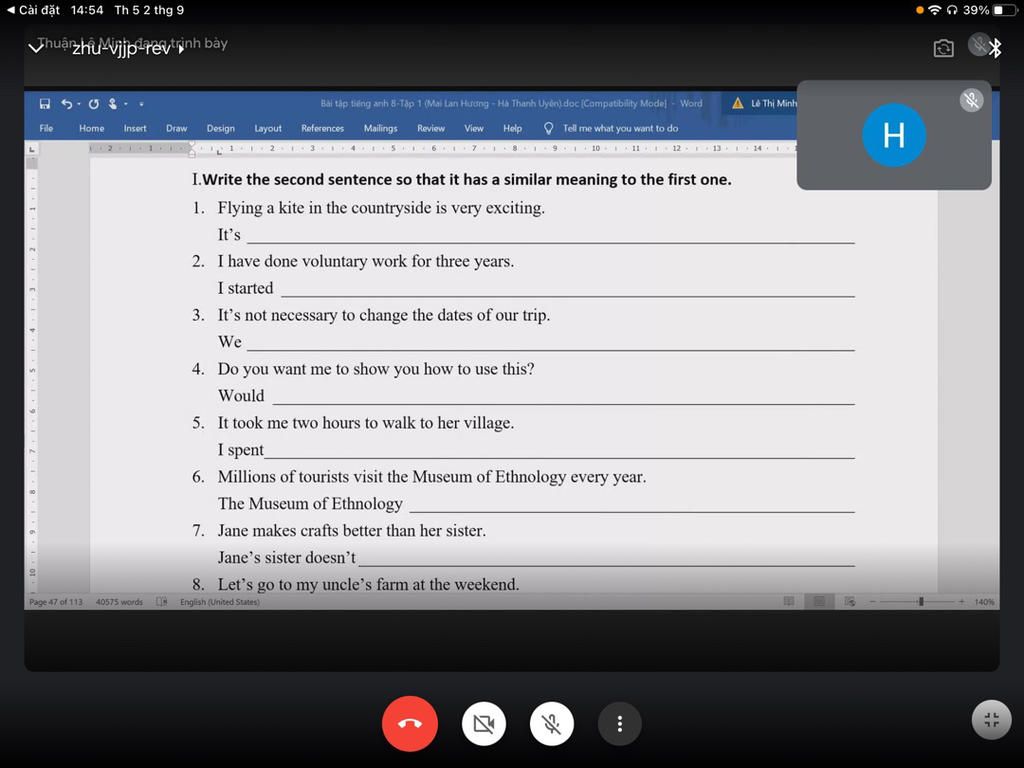Click the proofing check icon in status bar
This screenshot has height=768, width=1024.
pyautogui.click(x=161, y=601)
